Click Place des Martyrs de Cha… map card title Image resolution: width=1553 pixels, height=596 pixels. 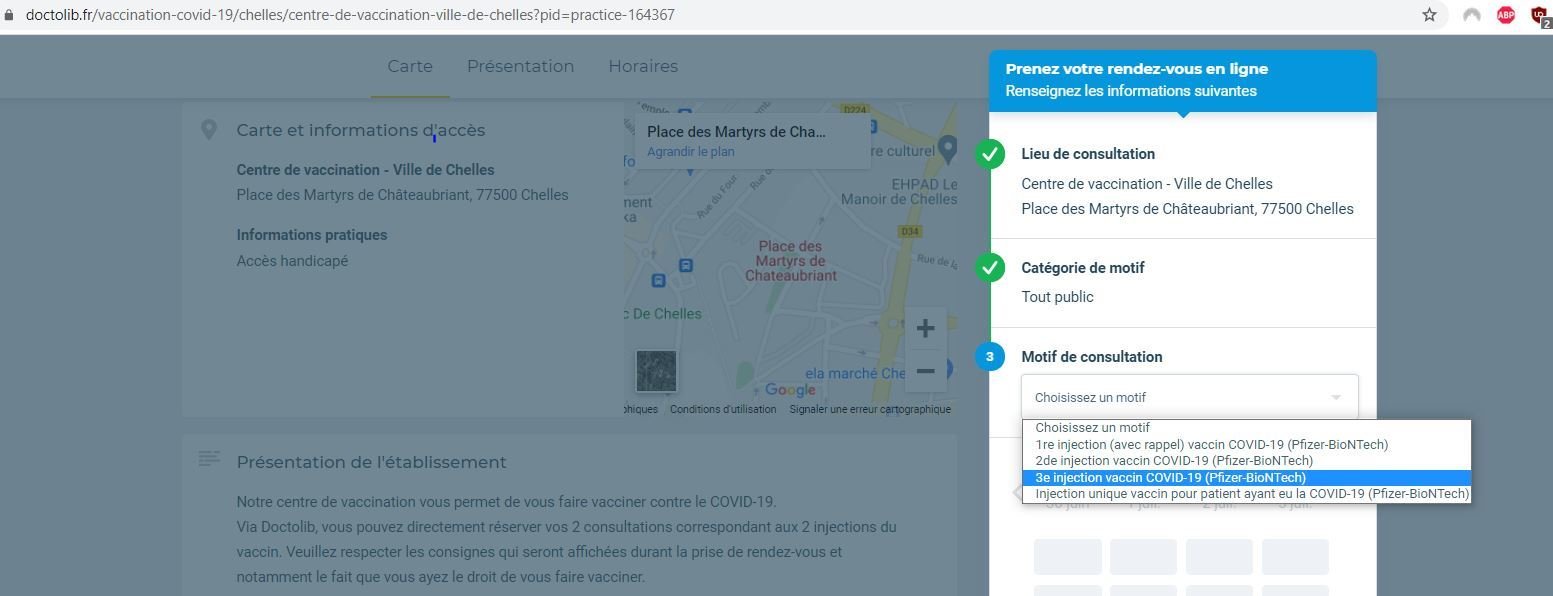coord(737,131)
